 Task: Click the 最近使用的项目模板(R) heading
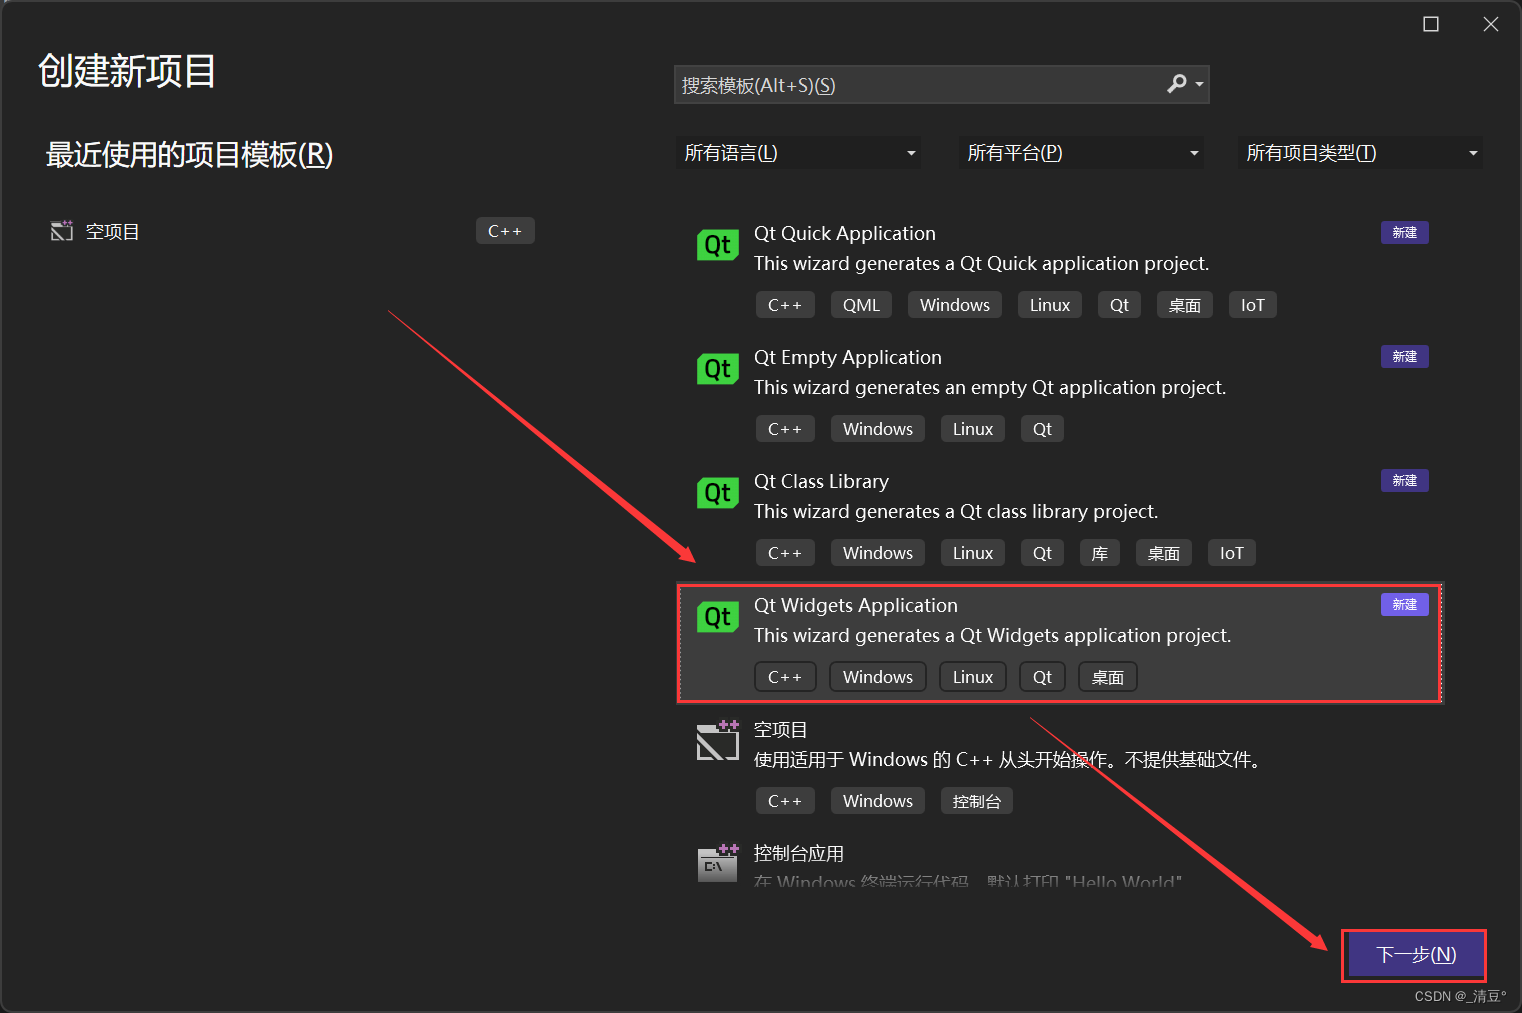tap(189, 154)
